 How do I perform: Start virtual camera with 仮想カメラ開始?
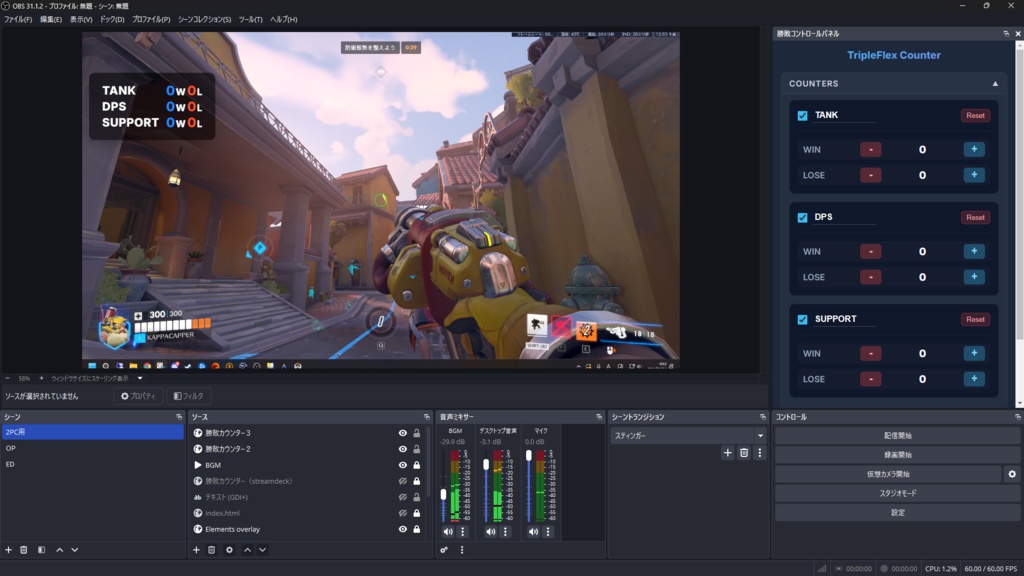pyautogui.click(x=888, y=474)
